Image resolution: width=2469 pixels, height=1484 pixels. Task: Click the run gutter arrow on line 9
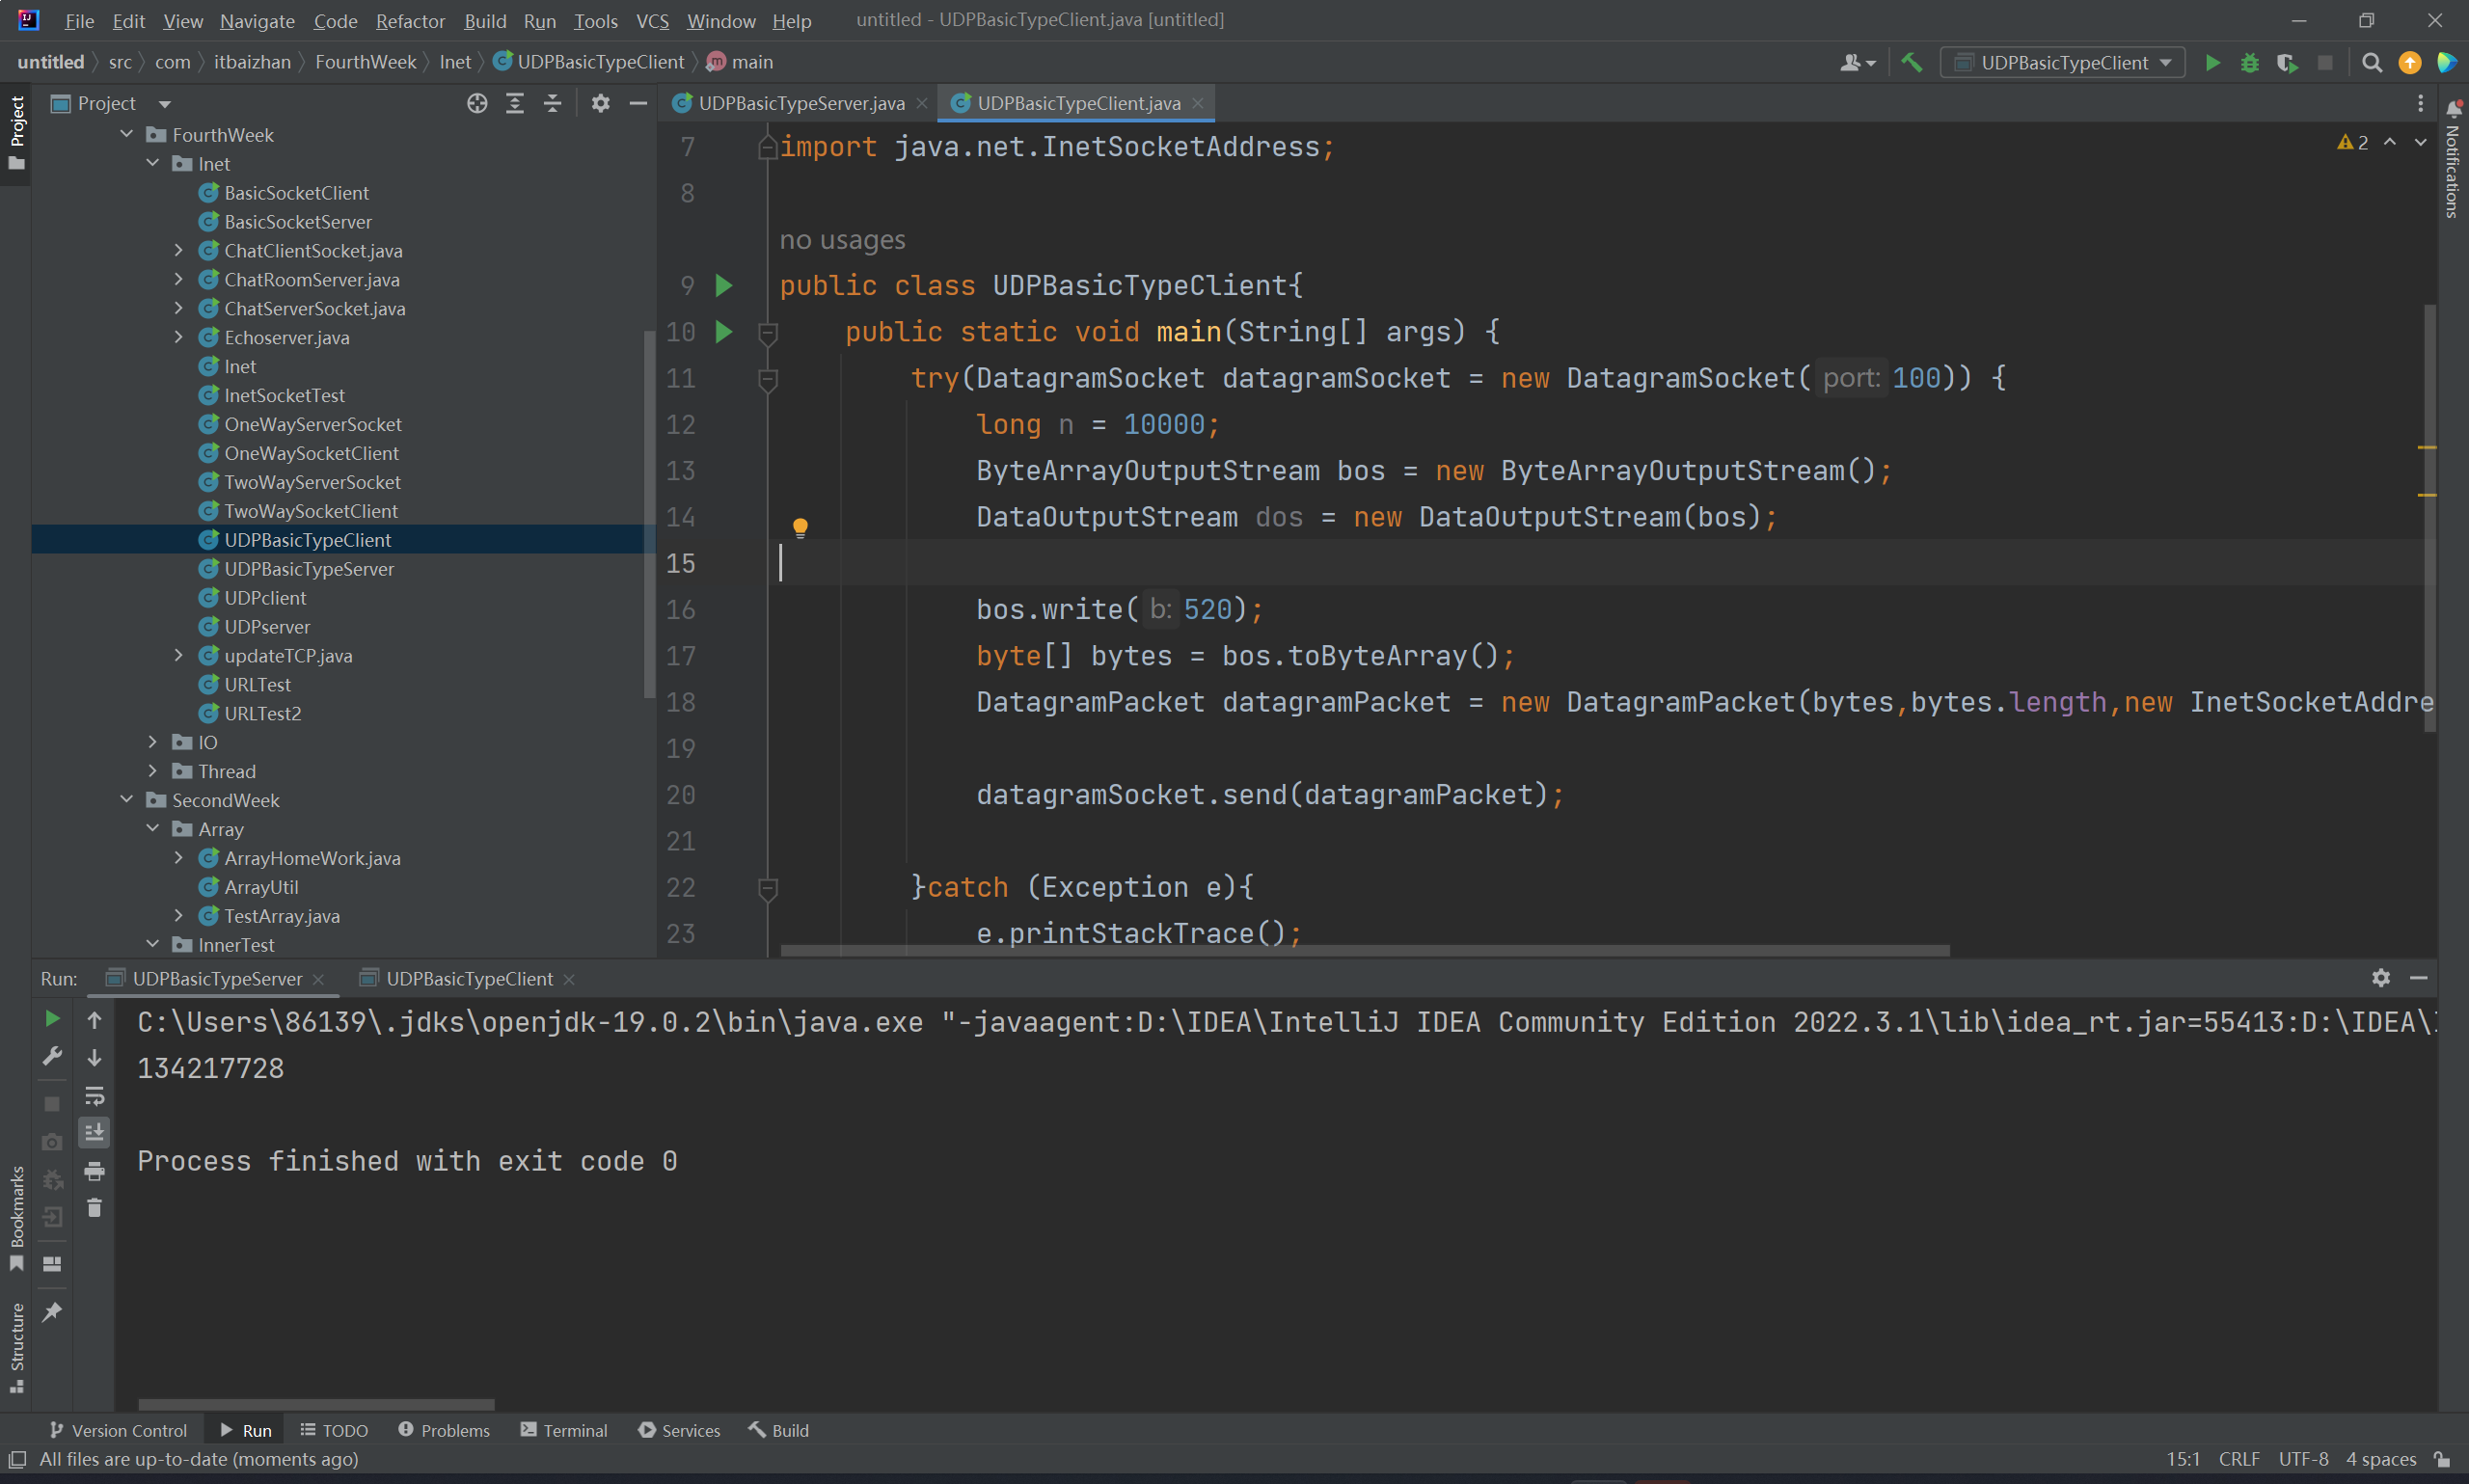coord(724,286)
